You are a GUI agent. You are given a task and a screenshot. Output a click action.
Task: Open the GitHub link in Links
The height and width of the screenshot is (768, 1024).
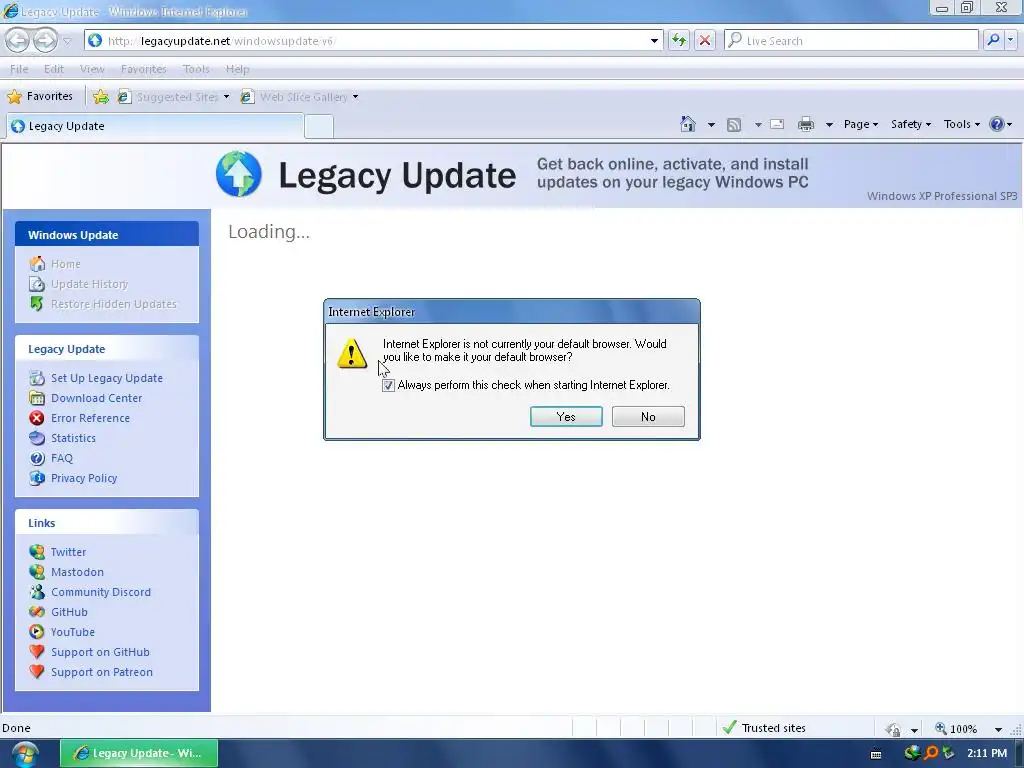point(69,612)
